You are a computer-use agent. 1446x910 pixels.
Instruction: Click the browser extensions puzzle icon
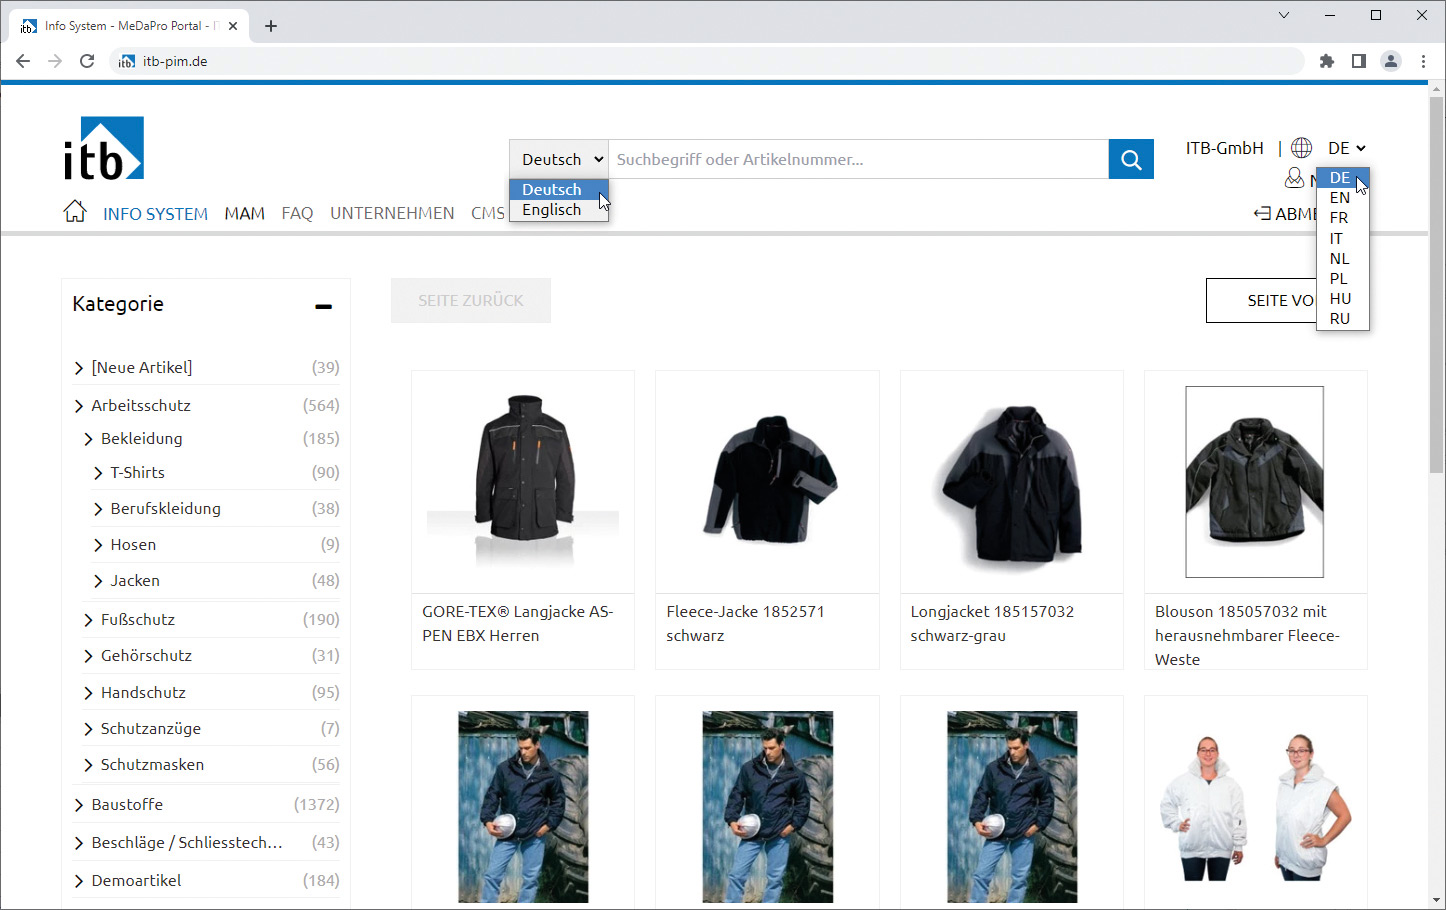1327,61
